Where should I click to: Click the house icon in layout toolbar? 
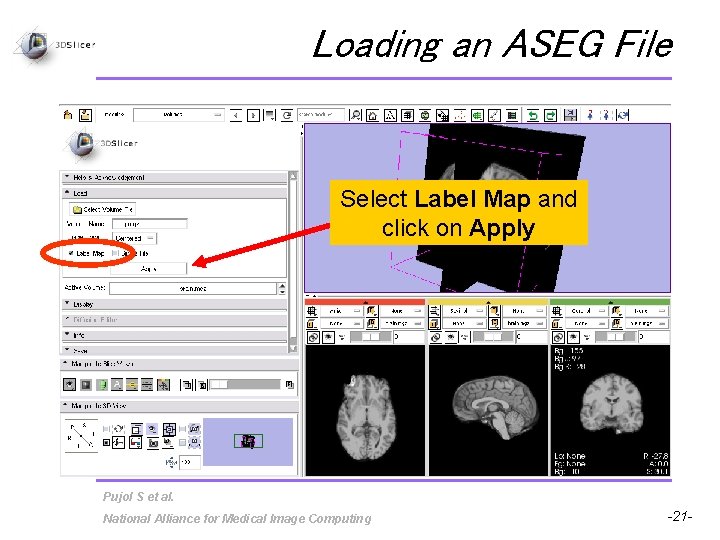(372, 115)
